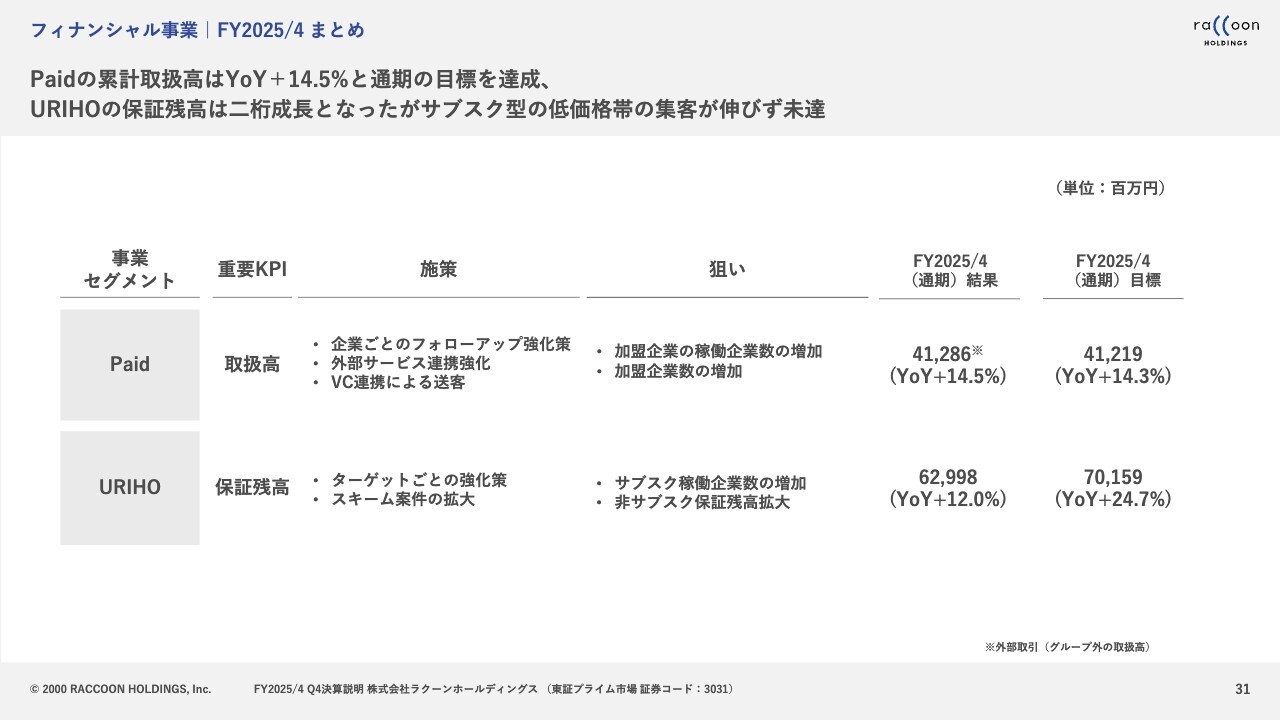The image size is (1280, 720).
Task: Select the 'URIHO' segment box
Action: pyautogui.click(x=130, y=488)
